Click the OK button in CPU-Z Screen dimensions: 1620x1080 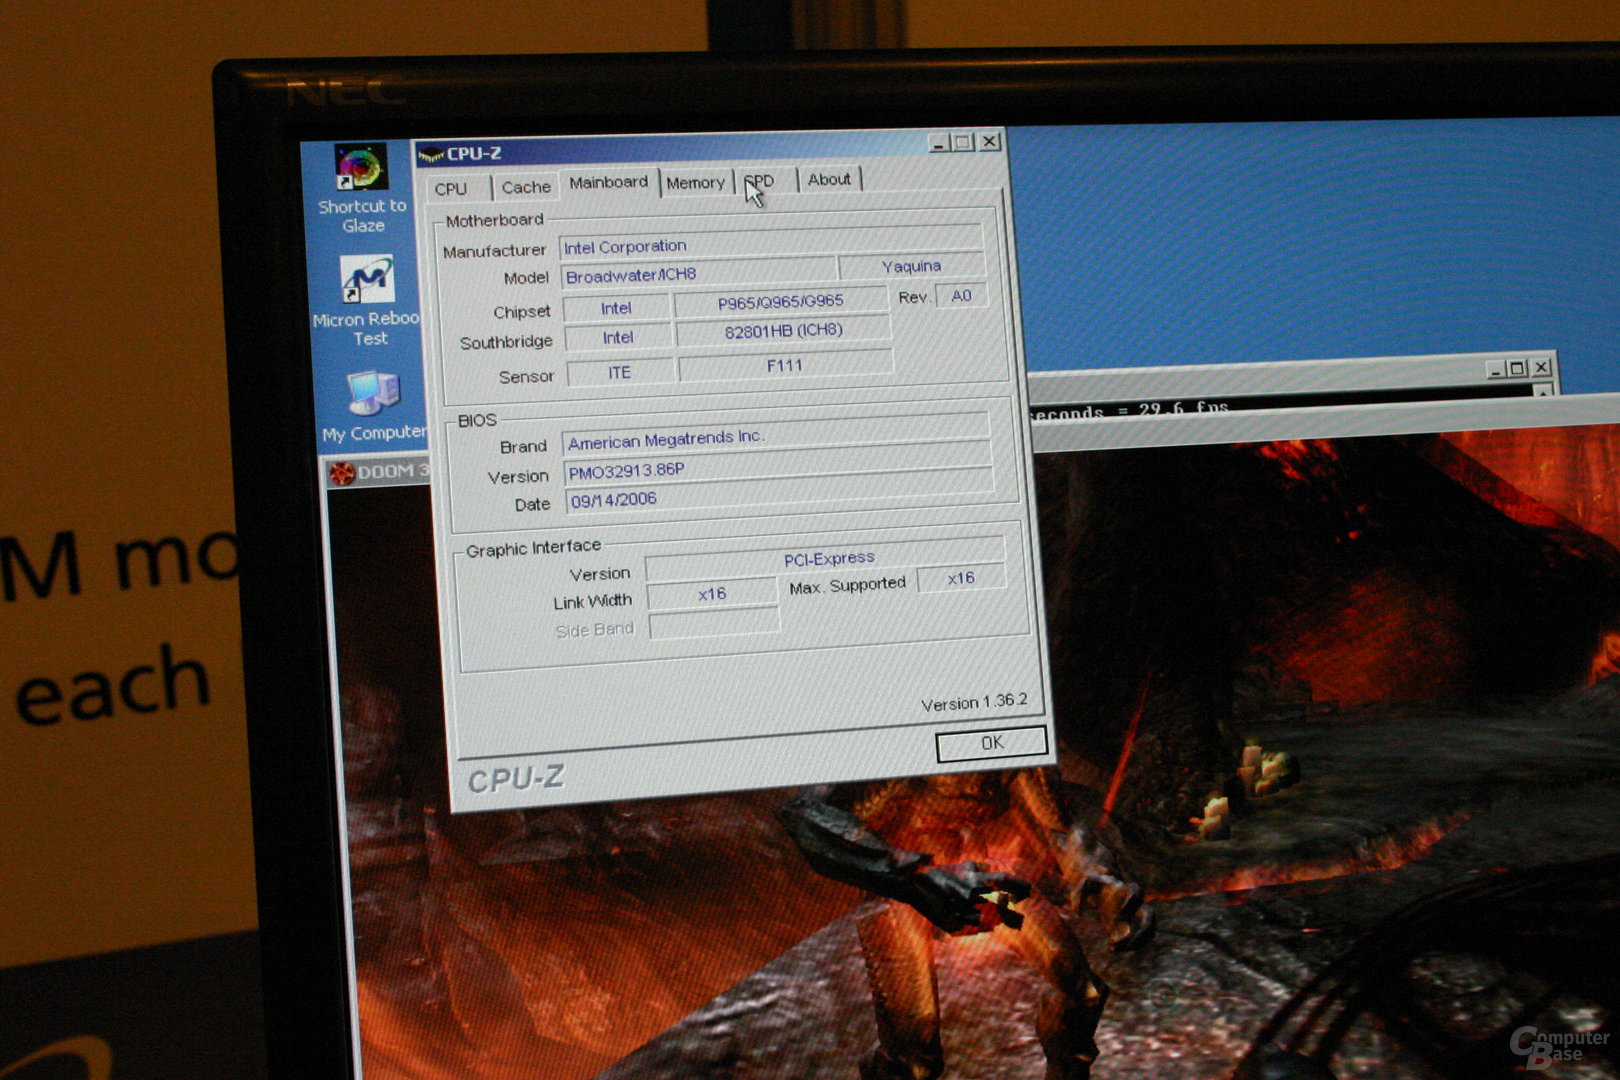click(x=991, y=743)
